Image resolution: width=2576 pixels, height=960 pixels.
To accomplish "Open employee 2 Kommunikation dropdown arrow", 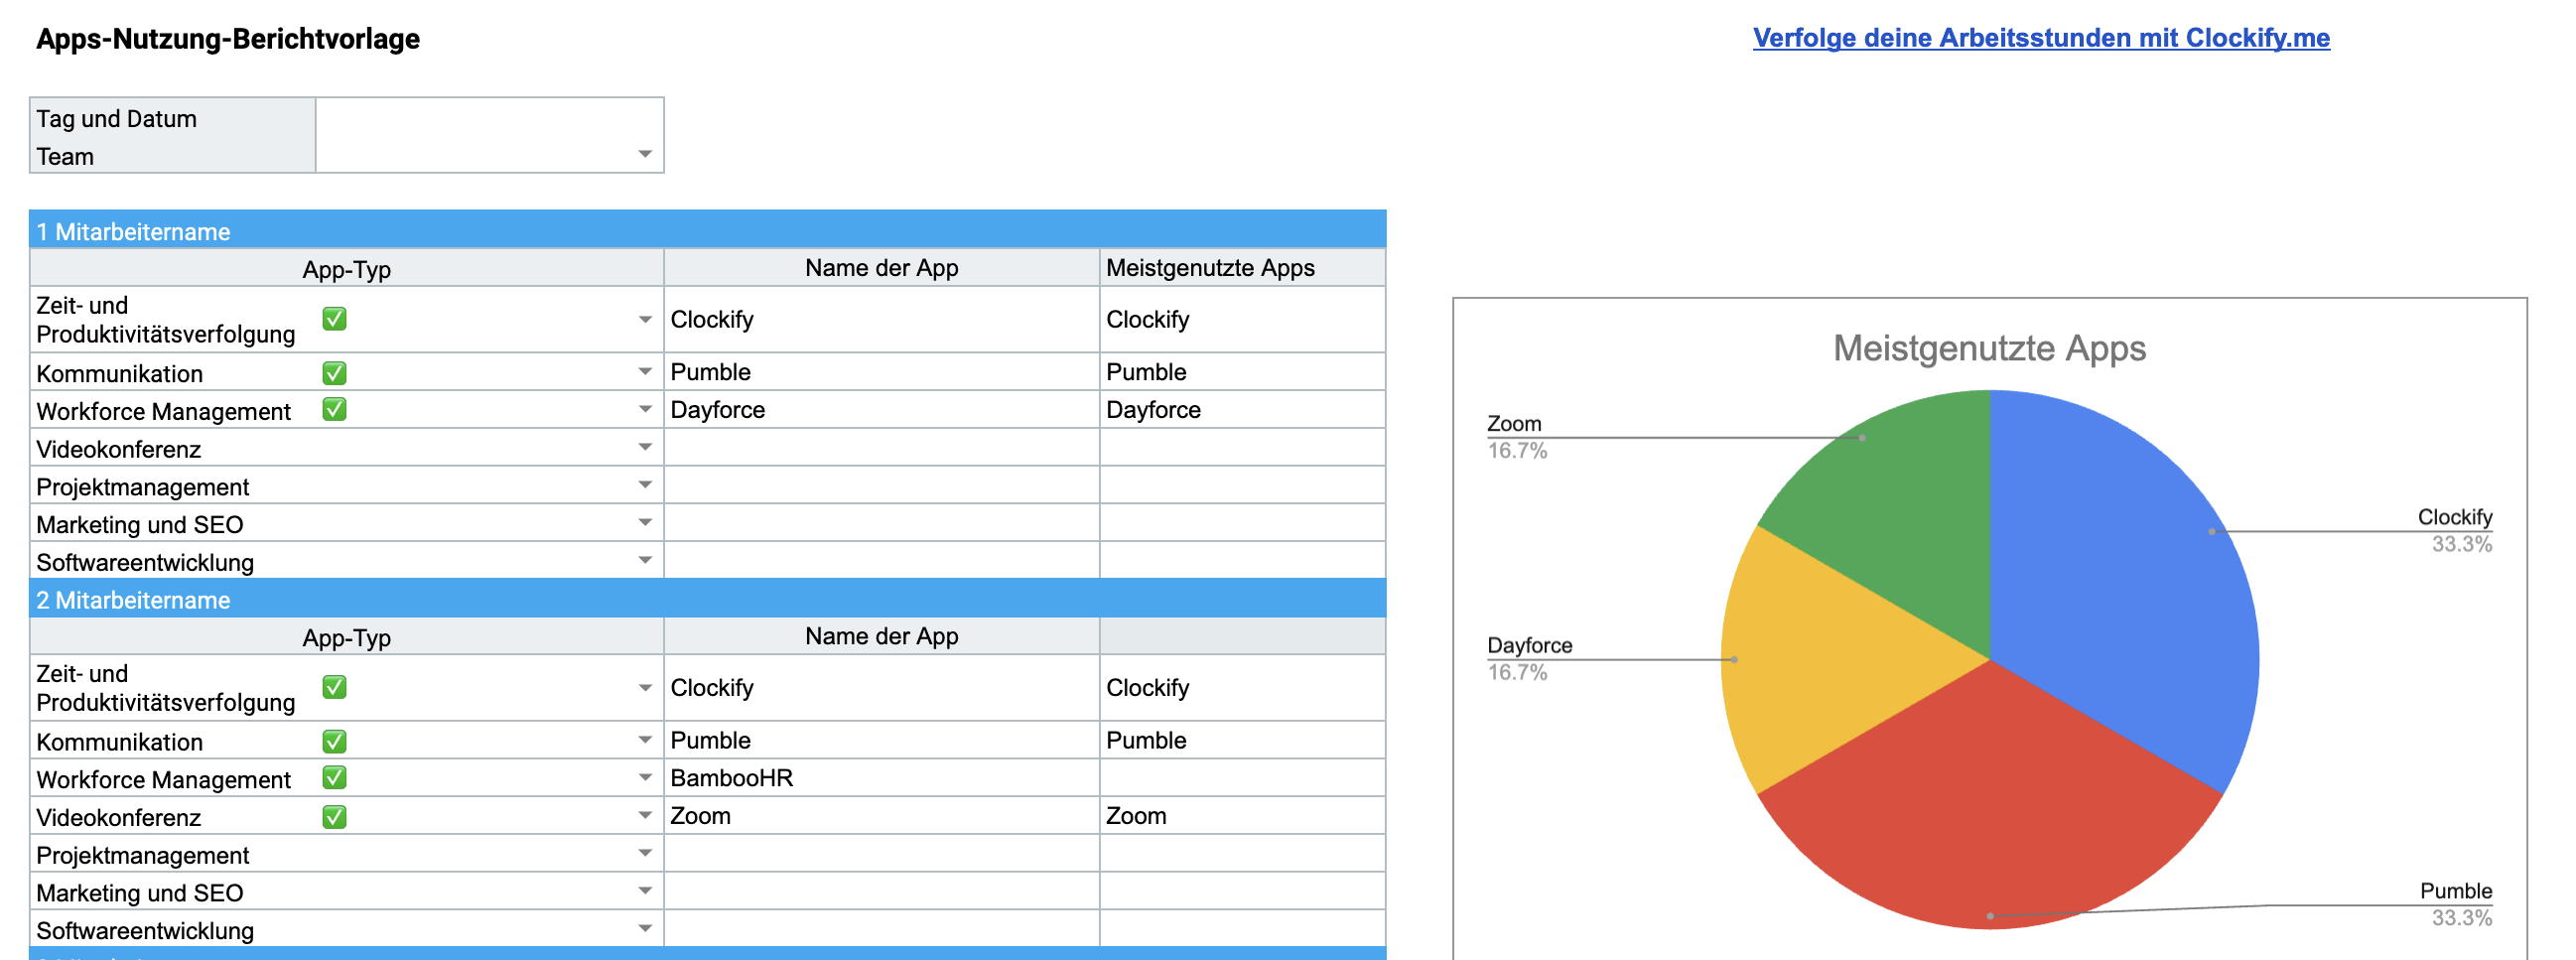I will [645, 740].
